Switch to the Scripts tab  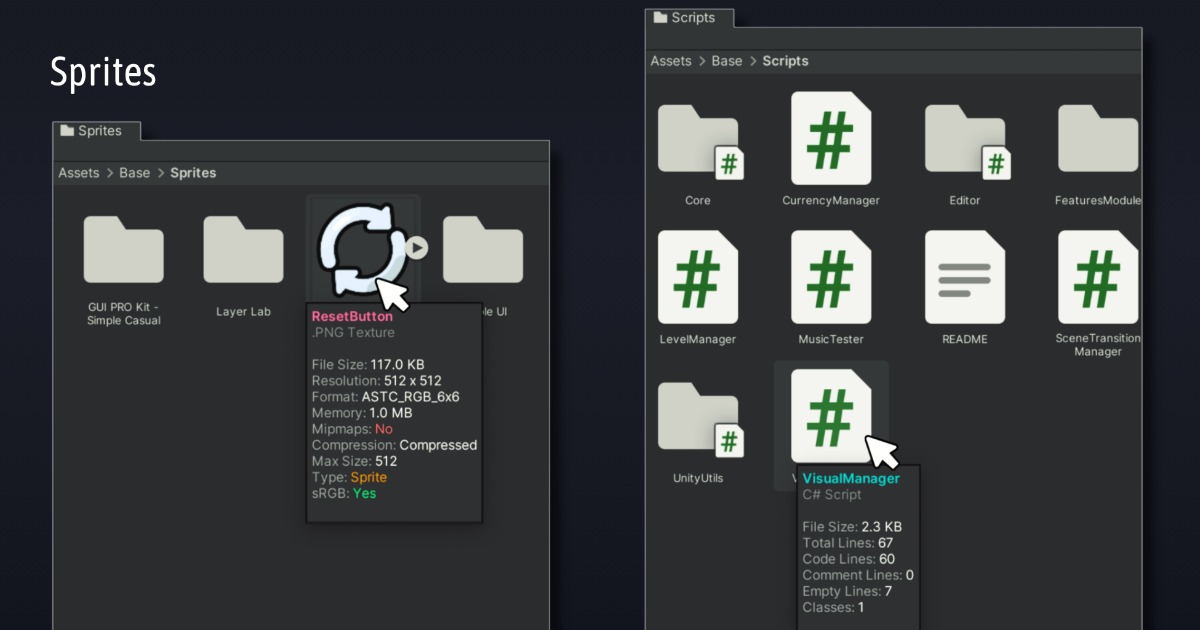(689, 17)
